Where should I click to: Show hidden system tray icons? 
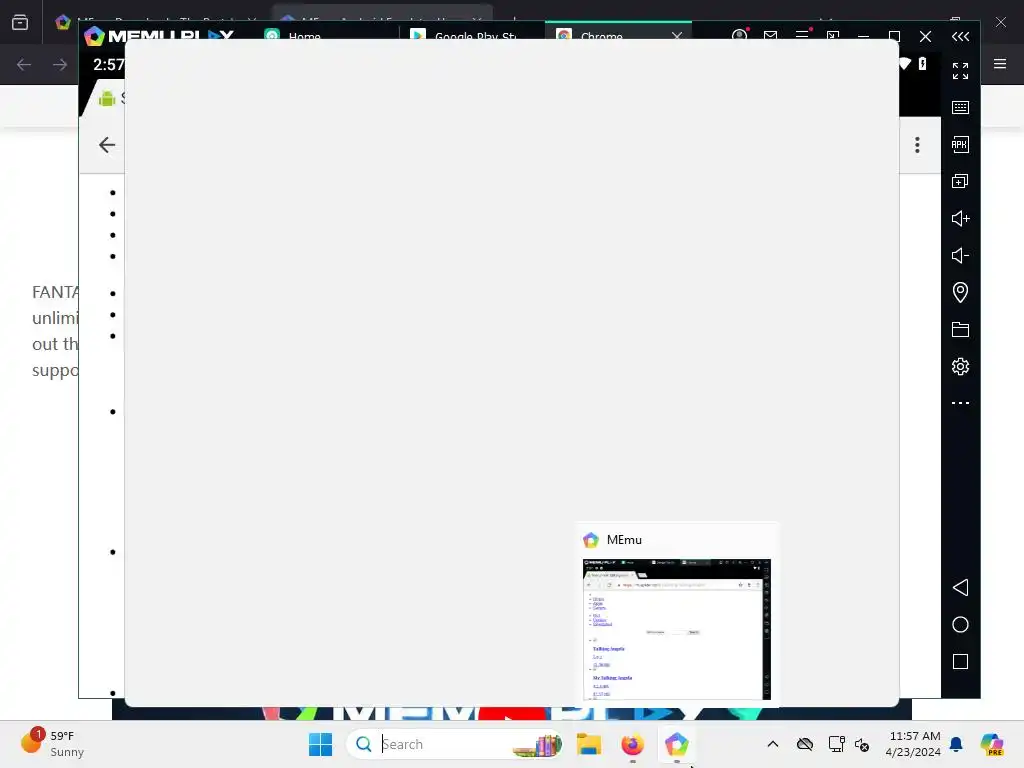pos(773,744)
